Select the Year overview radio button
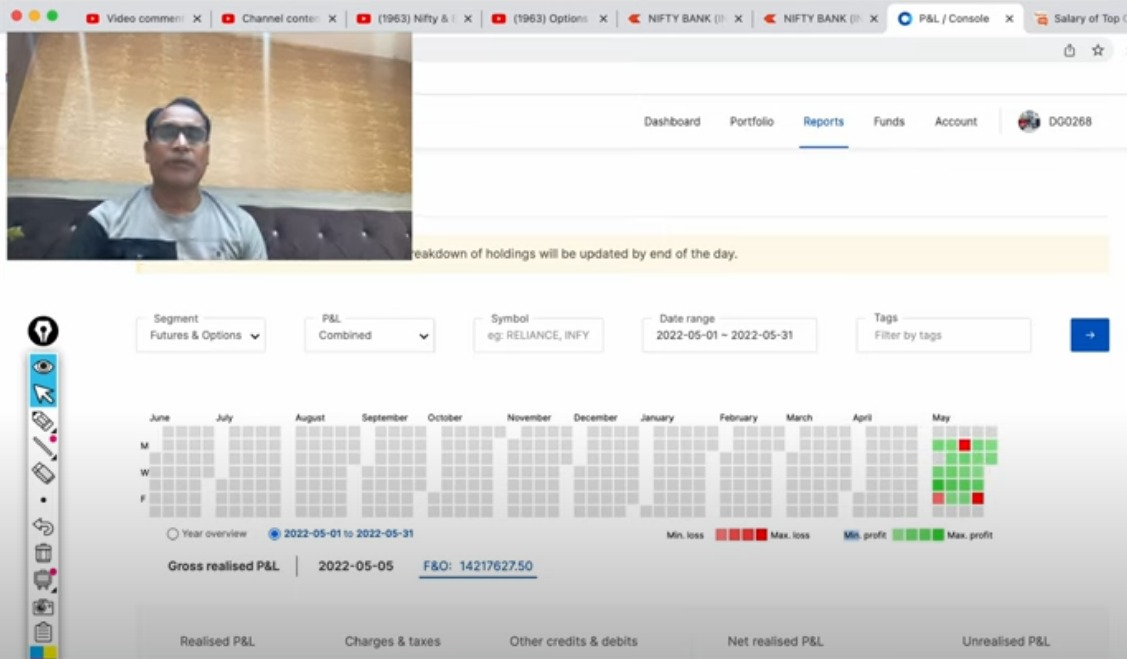Viewport: 1127px width, 659px height. (173, 534)
